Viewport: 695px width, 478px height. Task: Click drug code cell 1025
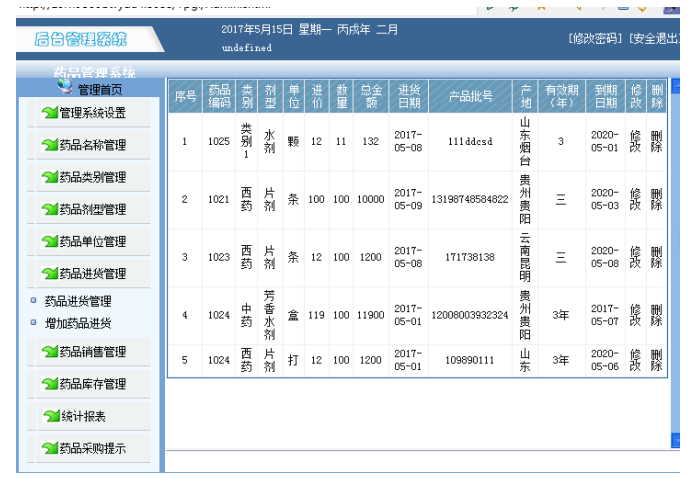pyautogui.click(x=219, y=141)
